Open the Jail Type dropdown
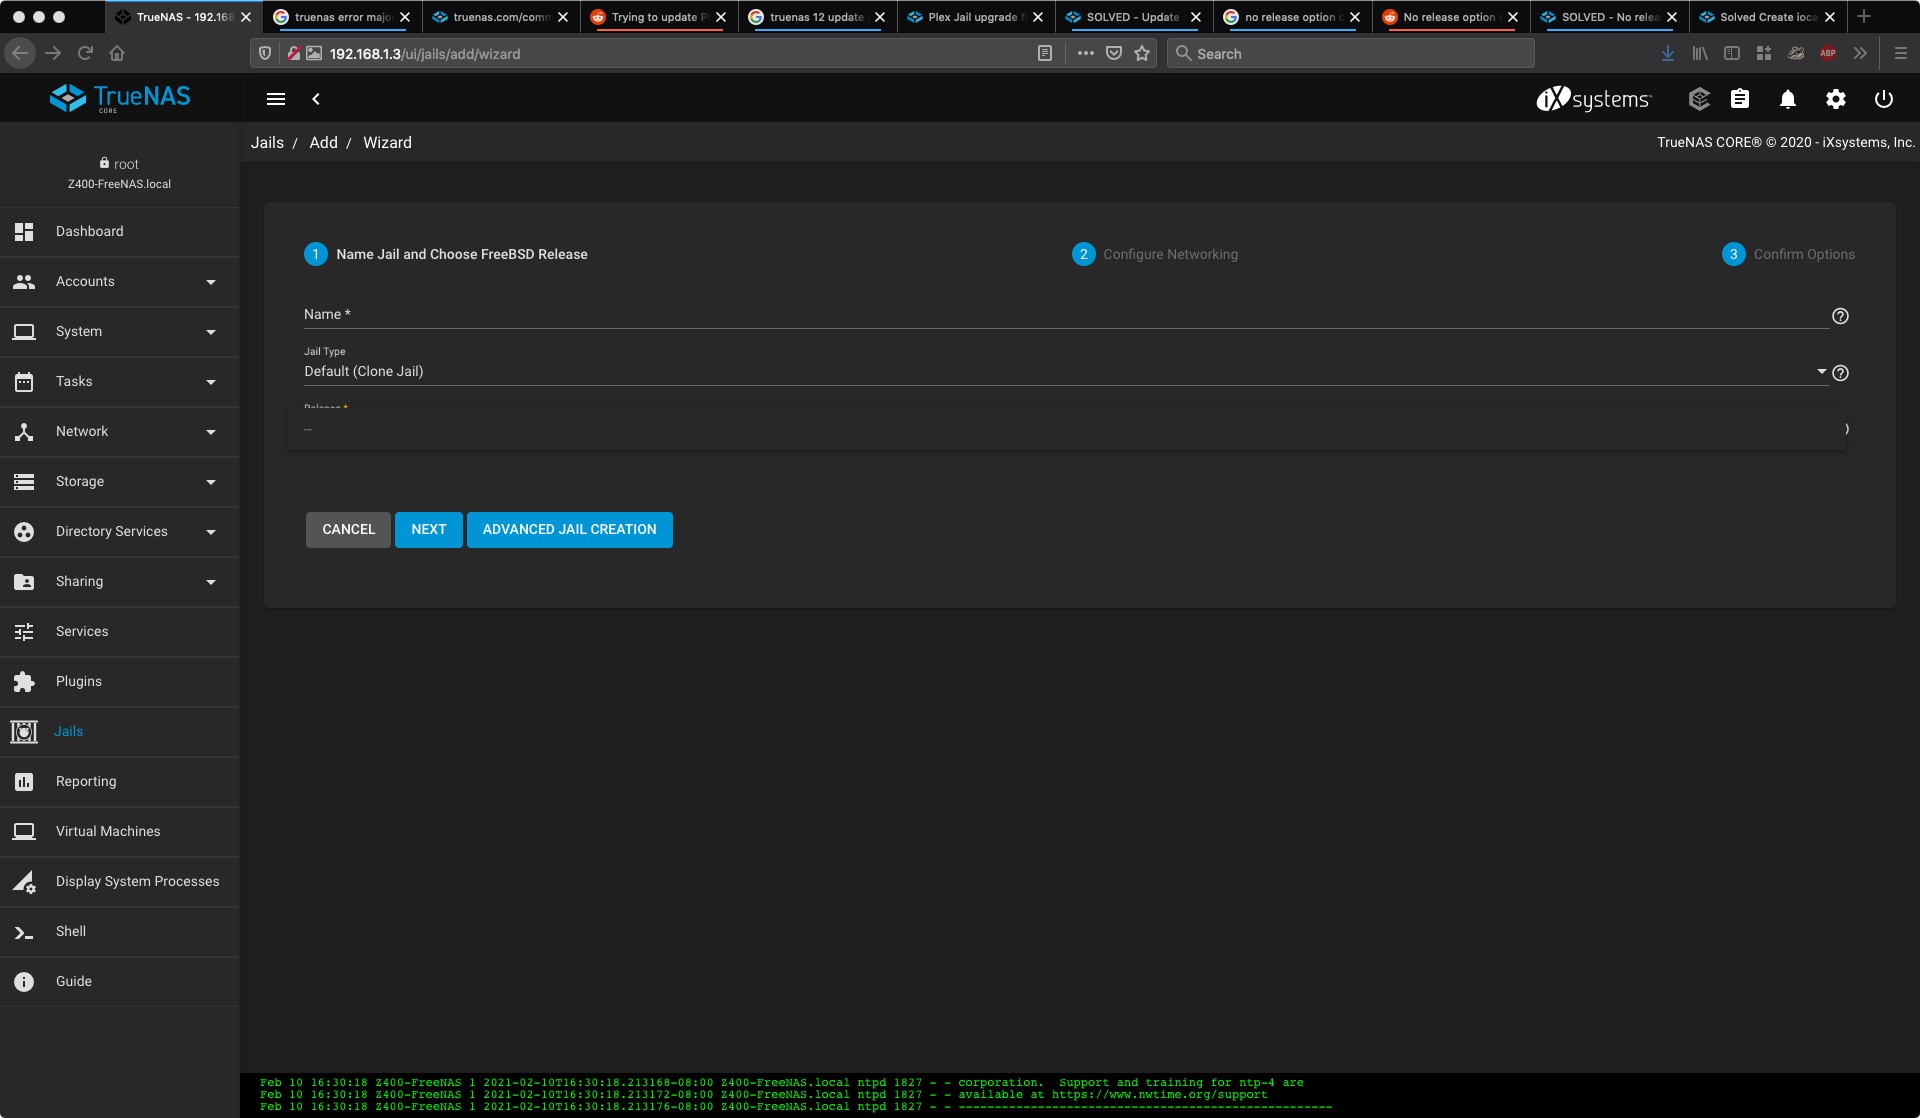Viewport: 1920px width, 1118px height. 1060,371
